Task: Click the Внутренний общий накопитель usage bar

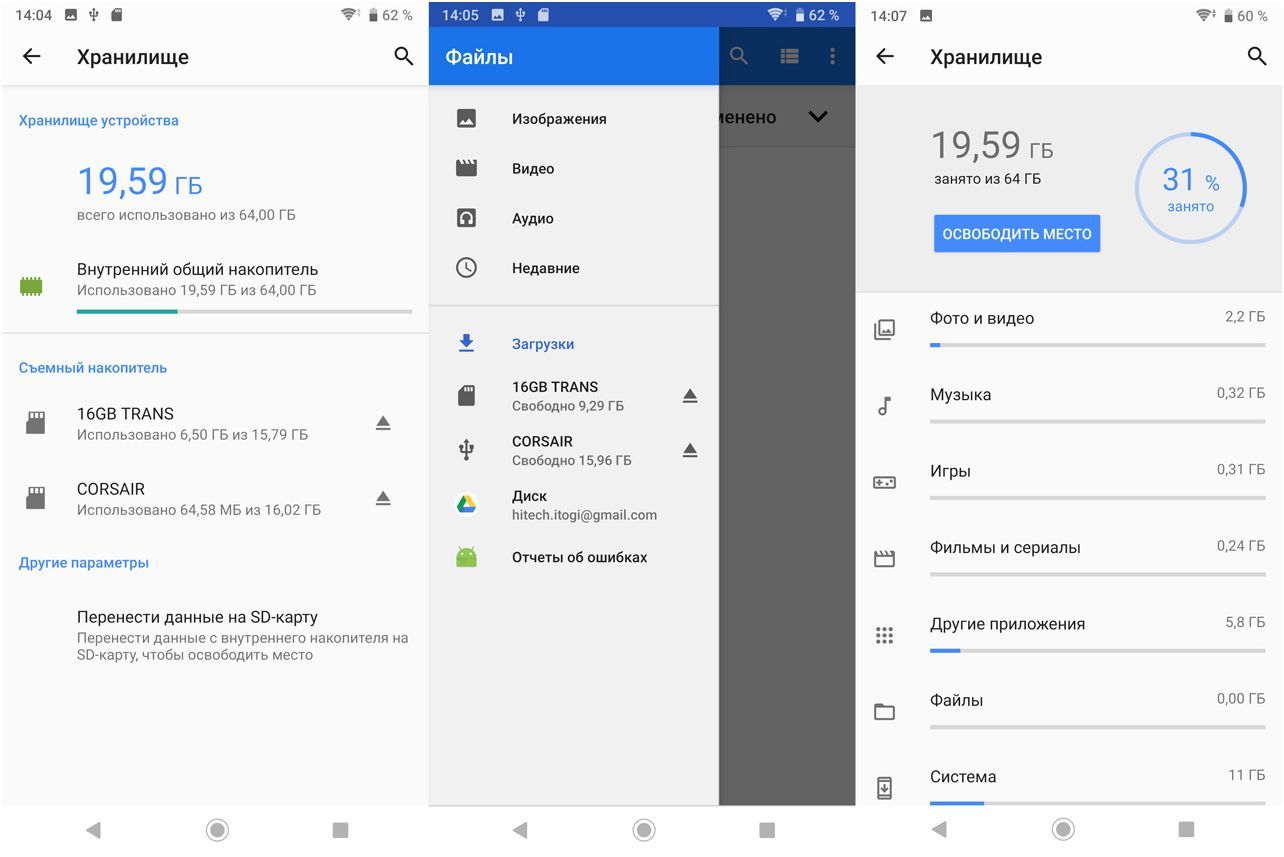Action: coord(244,311)
